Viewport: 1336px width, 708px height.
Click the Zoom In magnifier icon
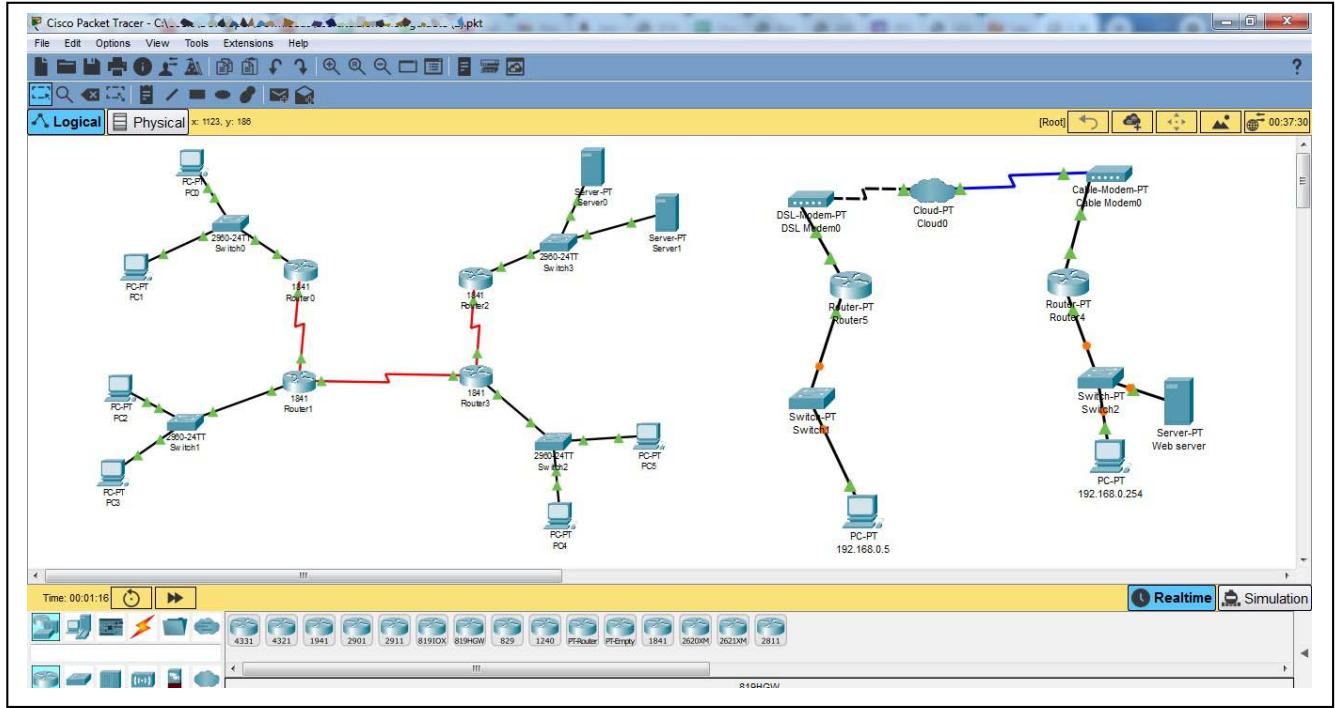[332, 67]
